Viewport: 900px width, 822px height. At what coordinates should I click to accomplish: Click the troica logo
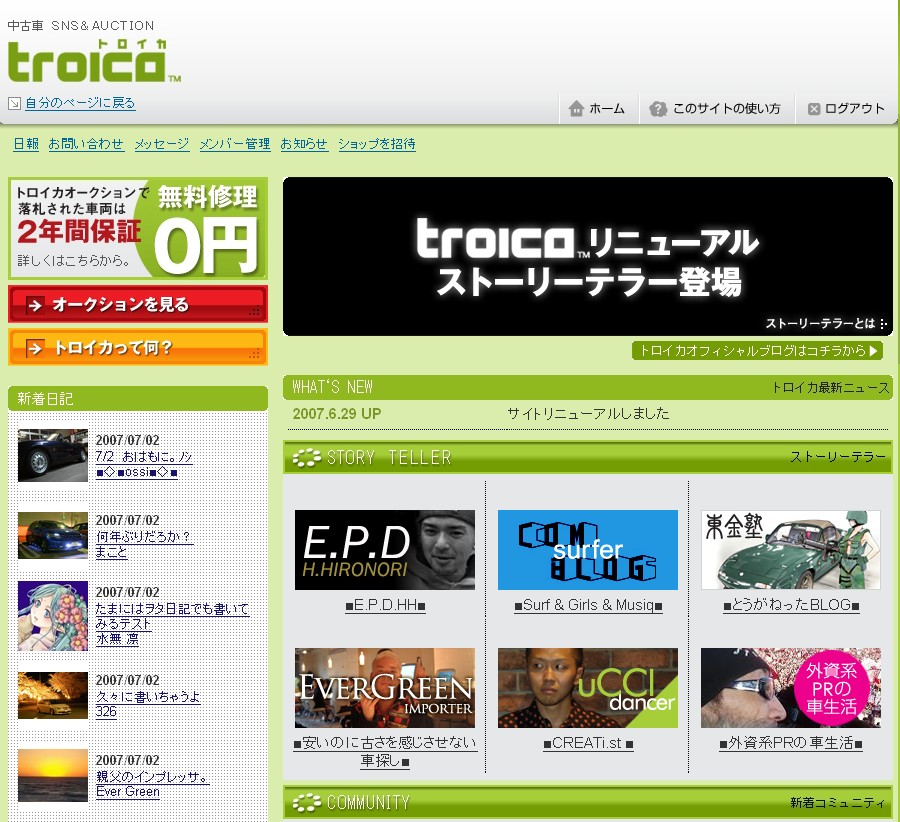click(x=94, y=61)
